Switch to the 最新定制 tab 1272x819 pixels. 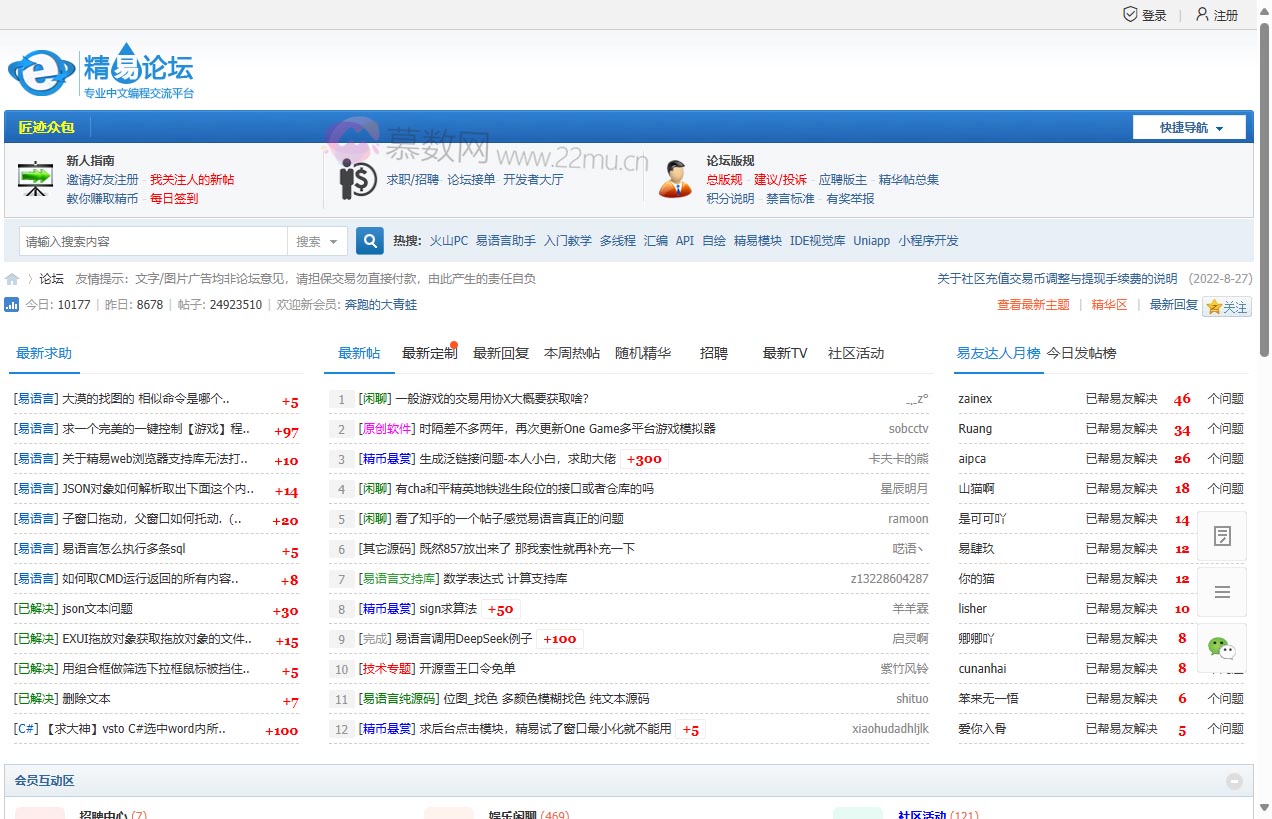[428, 352]
